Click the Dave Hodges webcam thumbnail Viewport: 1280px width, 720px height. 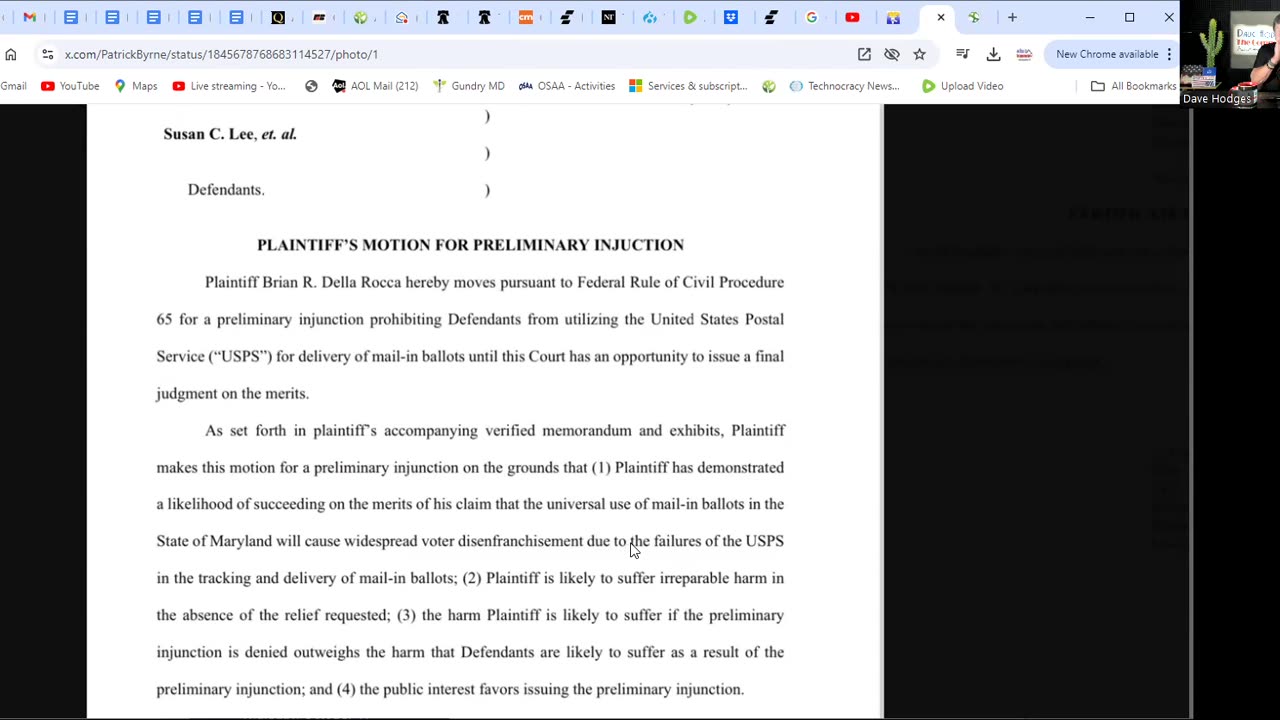pos(1230,54)
